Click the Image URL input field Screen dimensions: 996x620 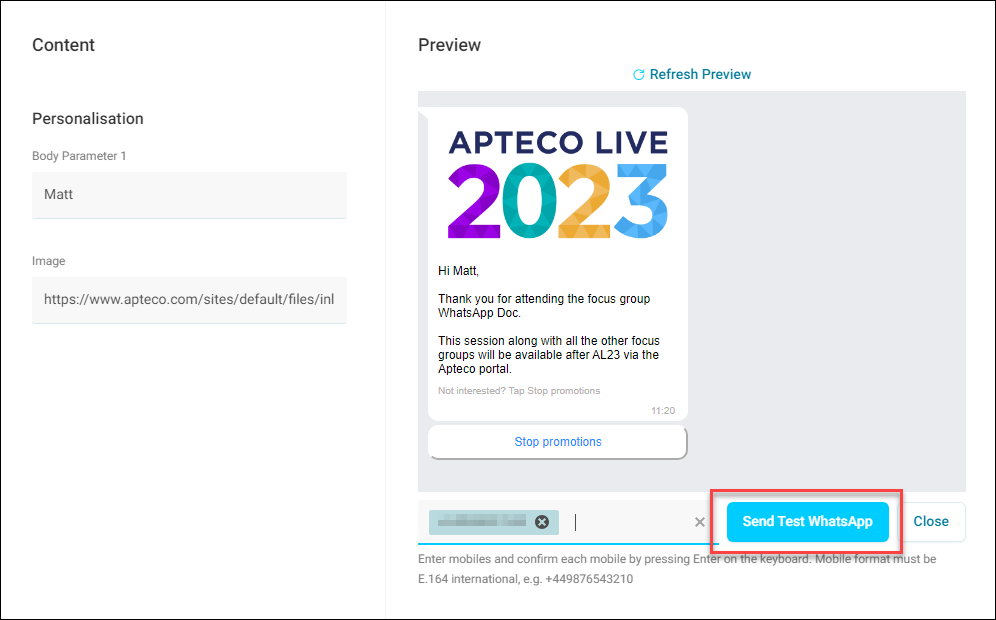coord(189,299)
